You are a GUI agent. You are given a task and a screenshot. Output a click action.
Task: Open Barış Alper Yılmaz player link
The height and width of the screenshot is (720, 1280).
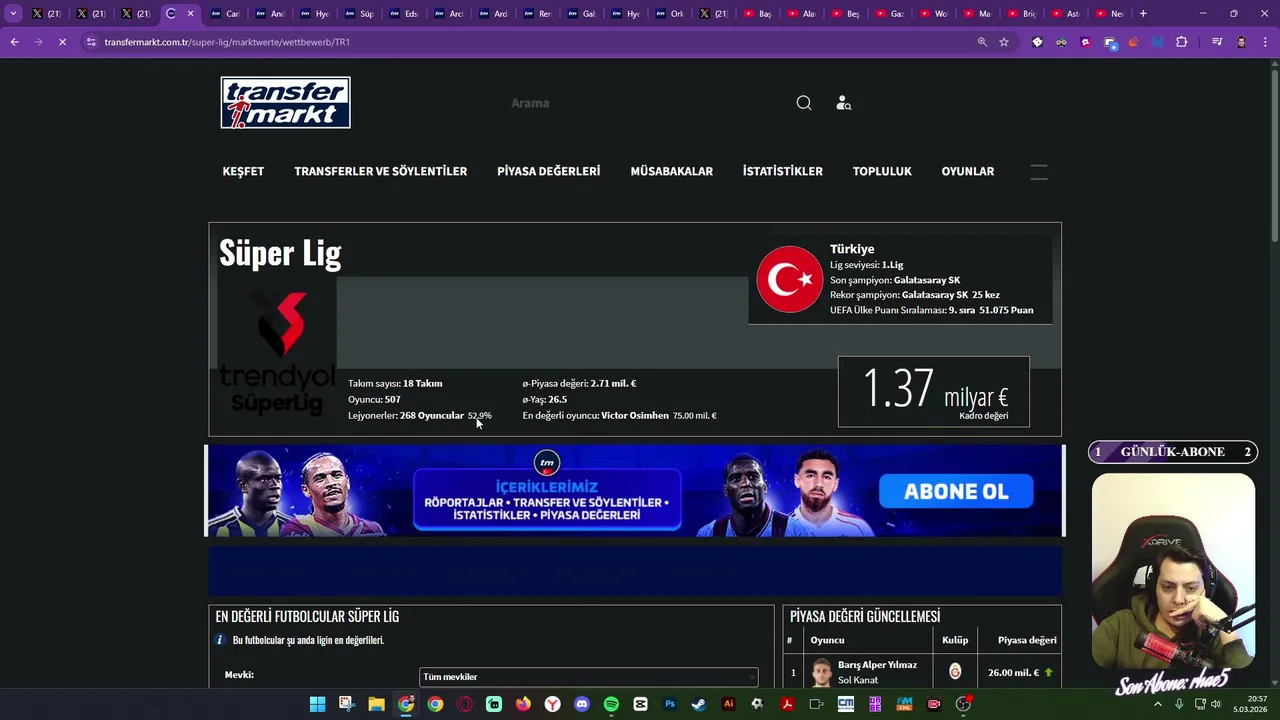click(877, 665)
